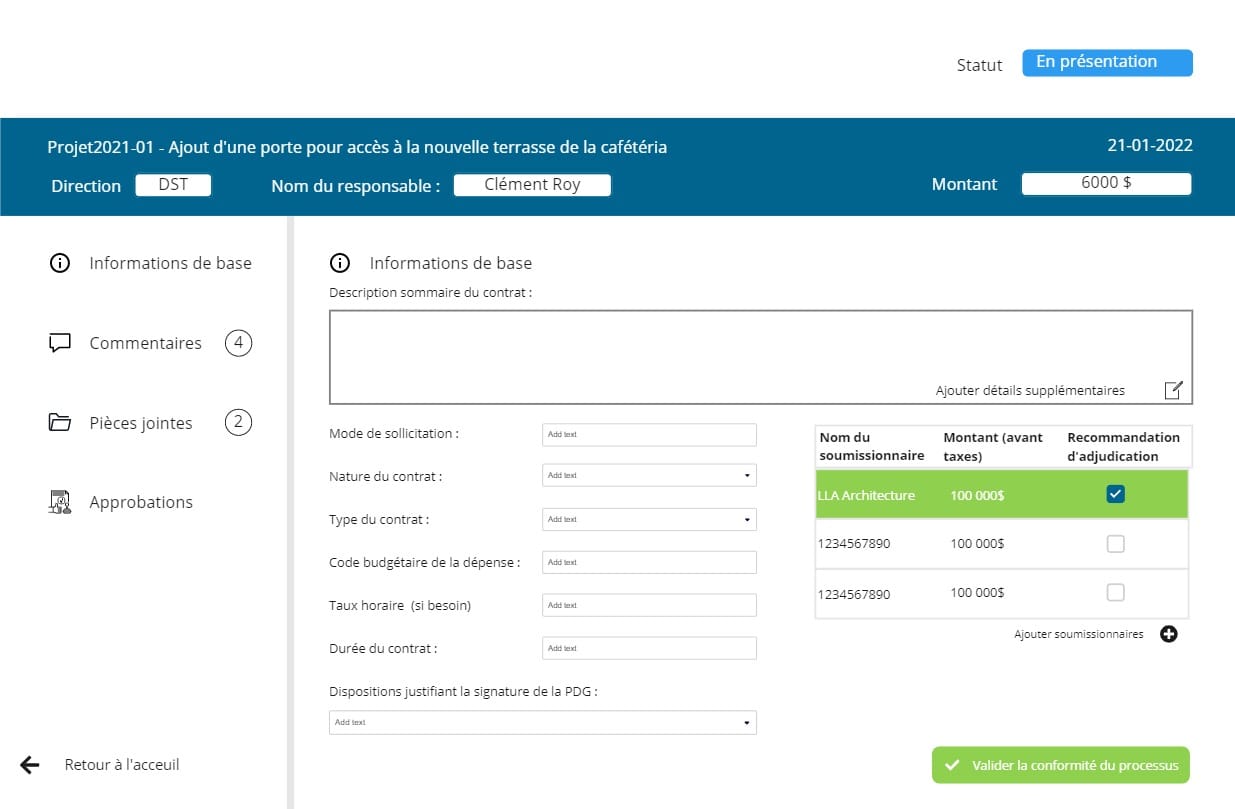Click the info icon beside sidebar Informations de base
The width and height of the screenshot is (1235, 809).
tap(60, 264)
